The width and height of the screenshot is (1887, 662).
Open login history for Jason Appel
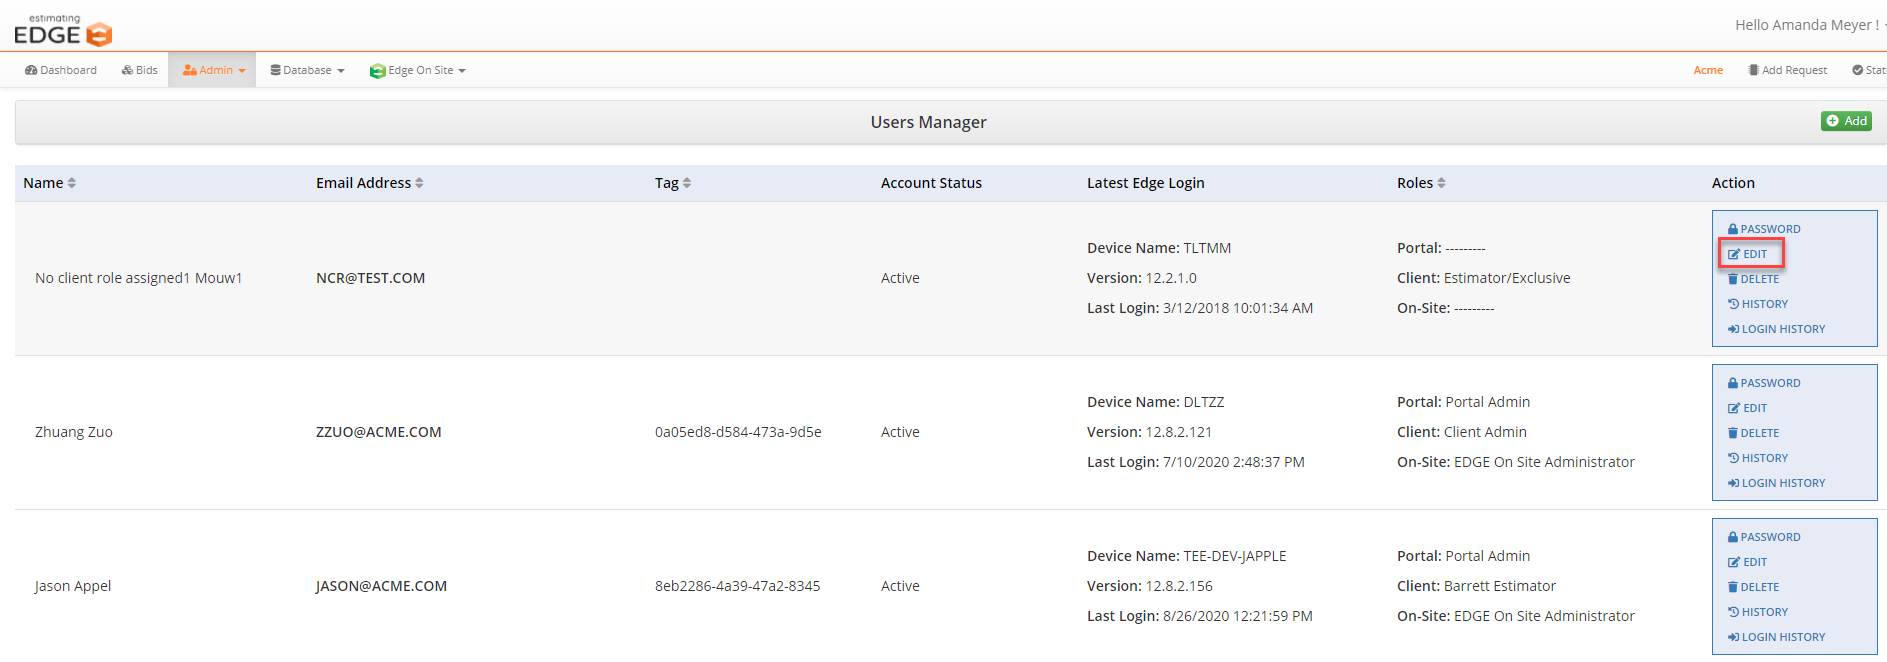click(1776, 637)
